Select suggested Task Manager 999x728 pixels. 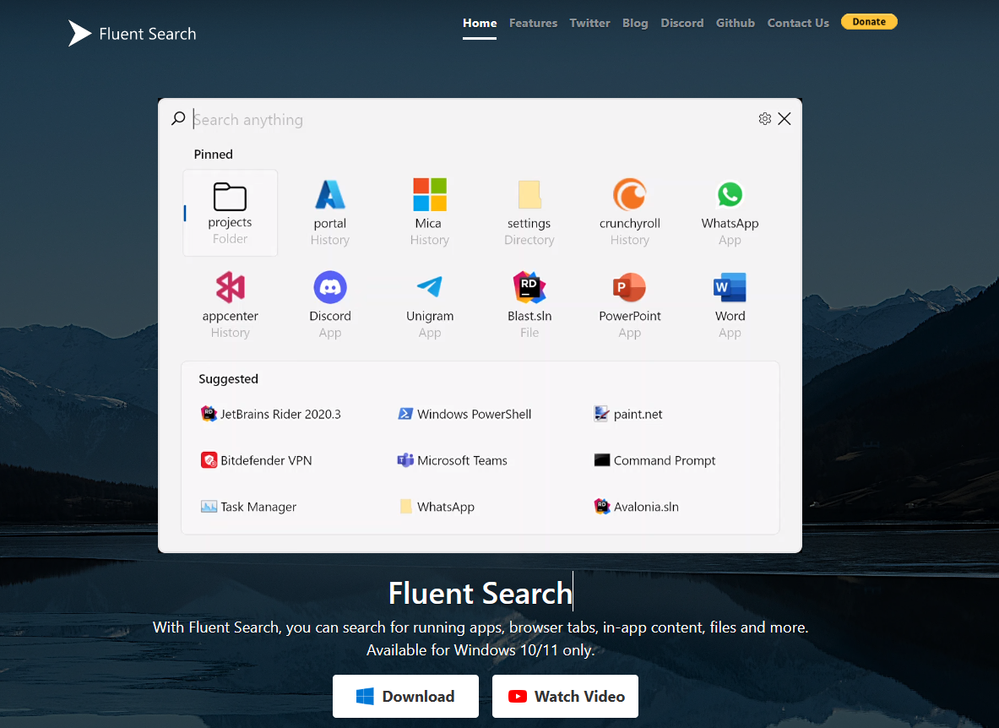click(248, 506)
